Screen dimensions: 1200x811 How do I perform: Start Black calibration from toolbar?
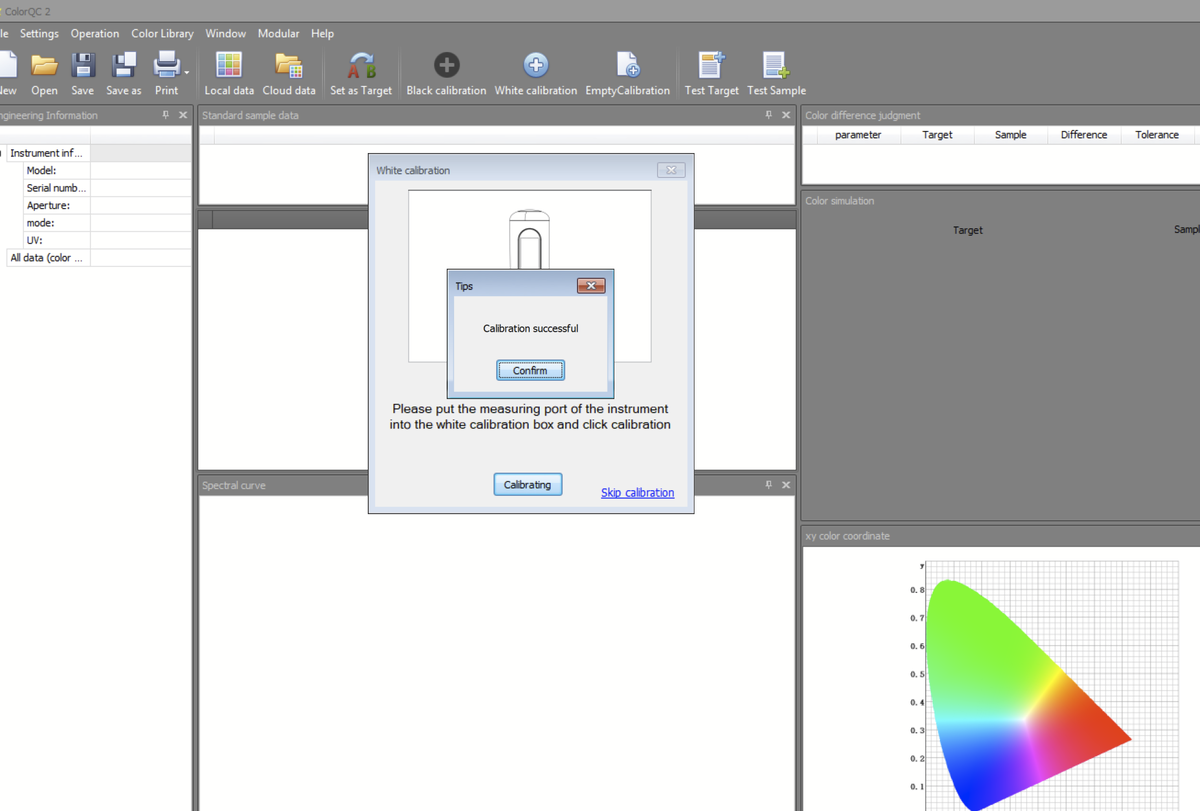coord(446,66)
